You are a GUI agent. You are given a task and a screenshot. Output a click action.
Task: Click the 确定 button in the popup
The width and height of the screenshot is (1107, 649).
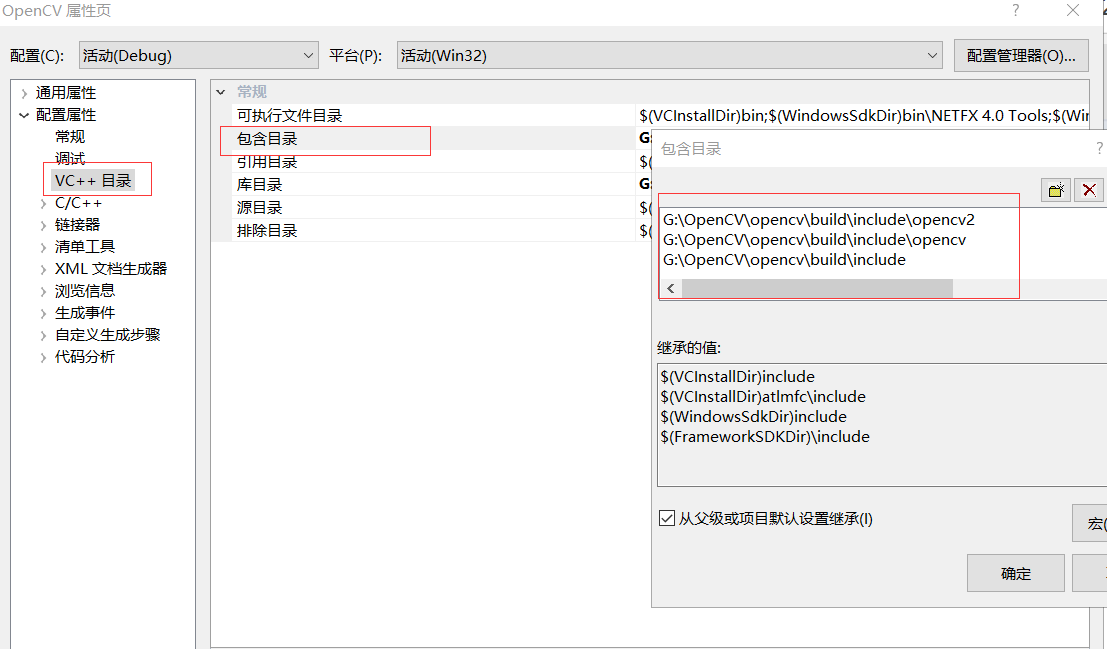tap(1015, 573)
